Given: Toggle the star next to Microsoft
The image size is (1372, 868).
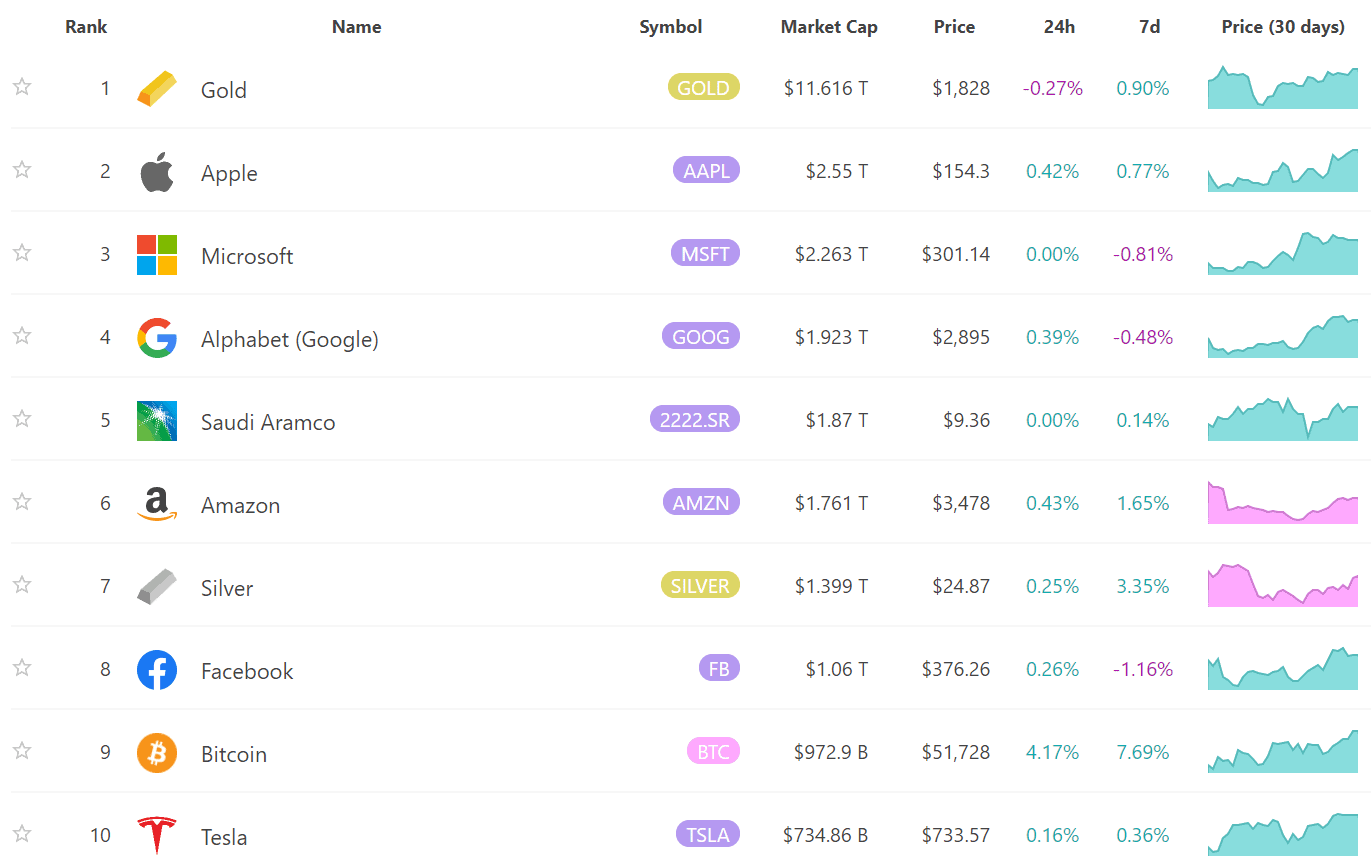Looking at the screenshot, I should tap(22, 253).
